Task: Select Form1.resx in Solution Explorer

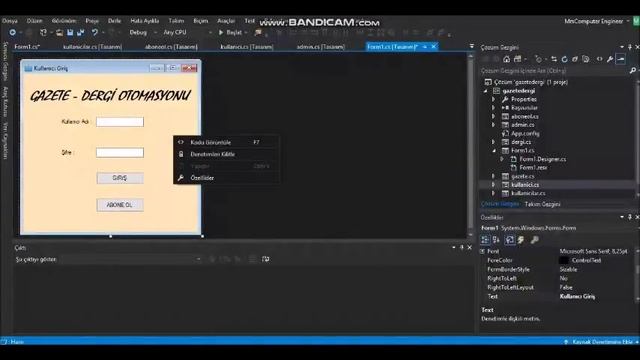Action: click(533, 168)
